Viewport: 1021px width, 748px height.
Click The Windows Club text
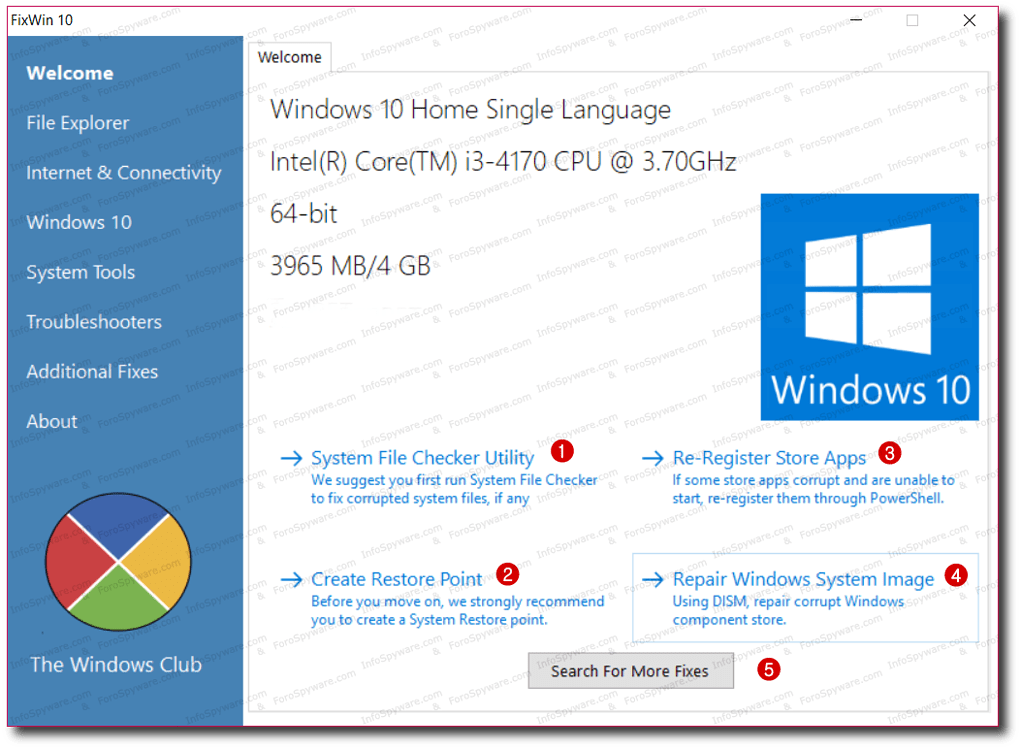[x=116, y=665]
